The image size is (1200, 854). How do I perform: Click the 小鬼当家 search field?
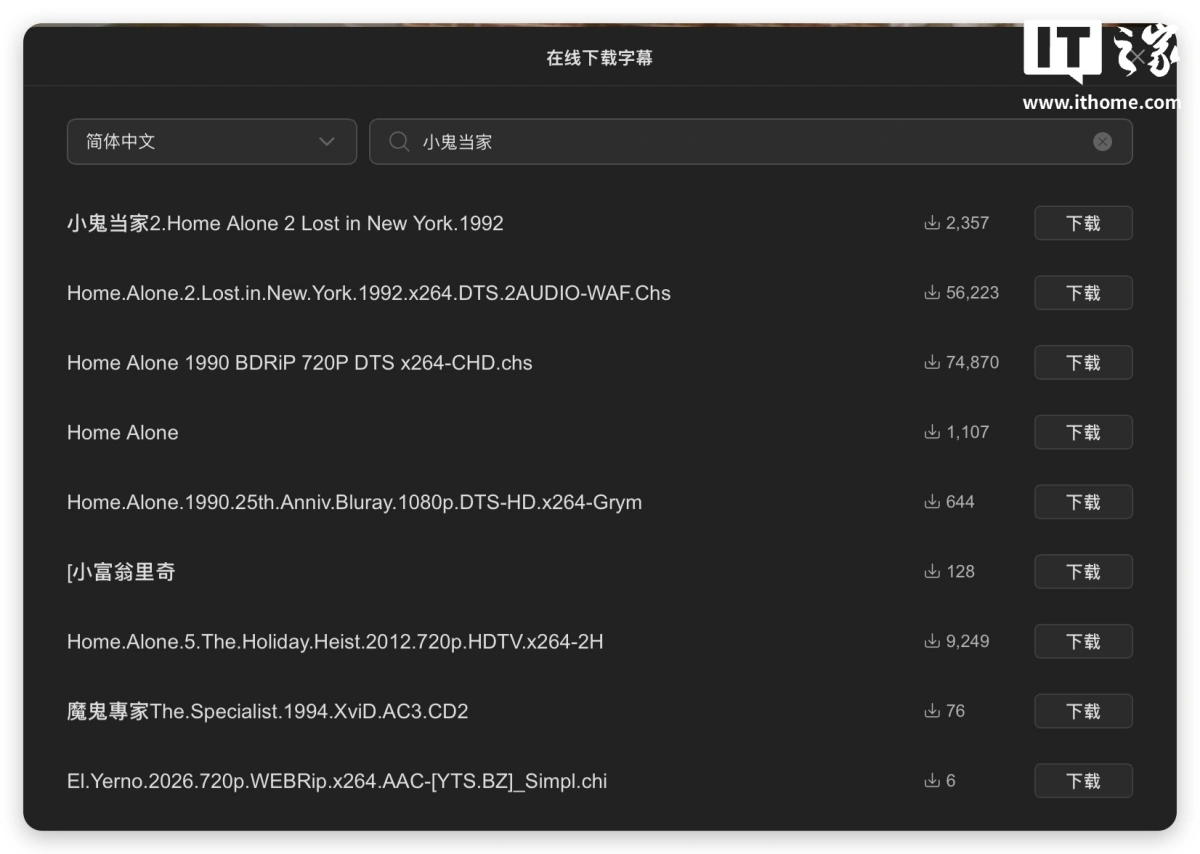(751, 142)
